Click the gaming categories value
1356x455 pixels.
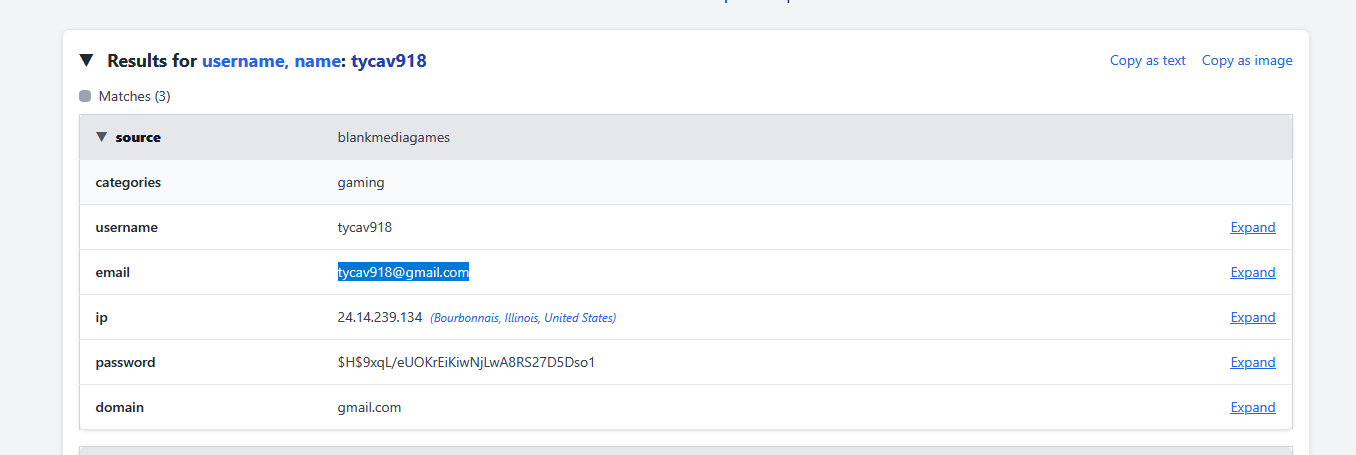[360, 183]
